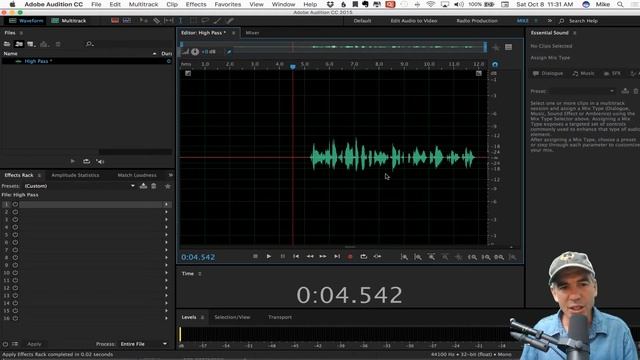Pause playback in the transport bar
The height and width of the screenshot is (360, 640).
pos(282,256)
